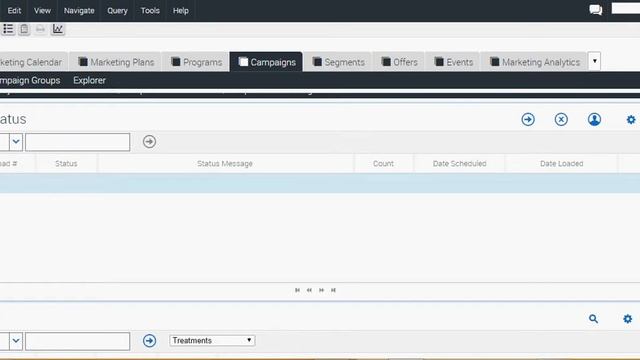Open the Campaign Groups link

click(30, 80)
